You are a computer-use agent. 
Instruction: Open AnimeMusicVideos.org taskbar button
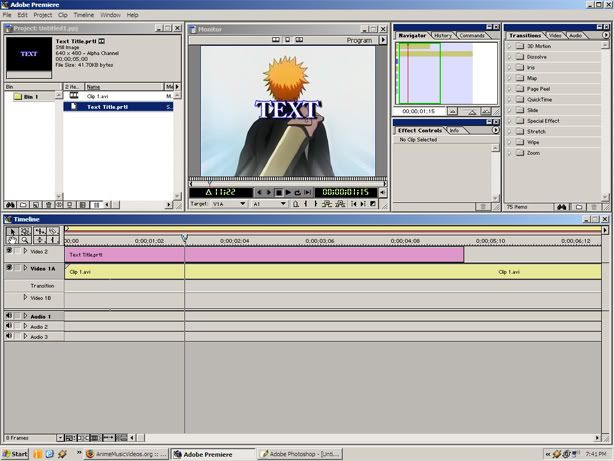click(x=127, y=454)
